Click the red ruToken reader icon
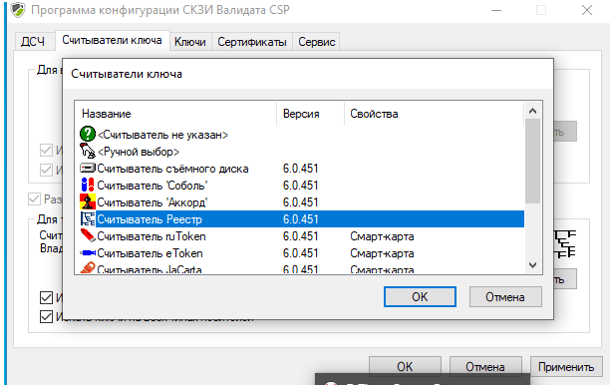The width and height of the screenshot is (616, 392). pyautogui.click(x=88, y=236)
